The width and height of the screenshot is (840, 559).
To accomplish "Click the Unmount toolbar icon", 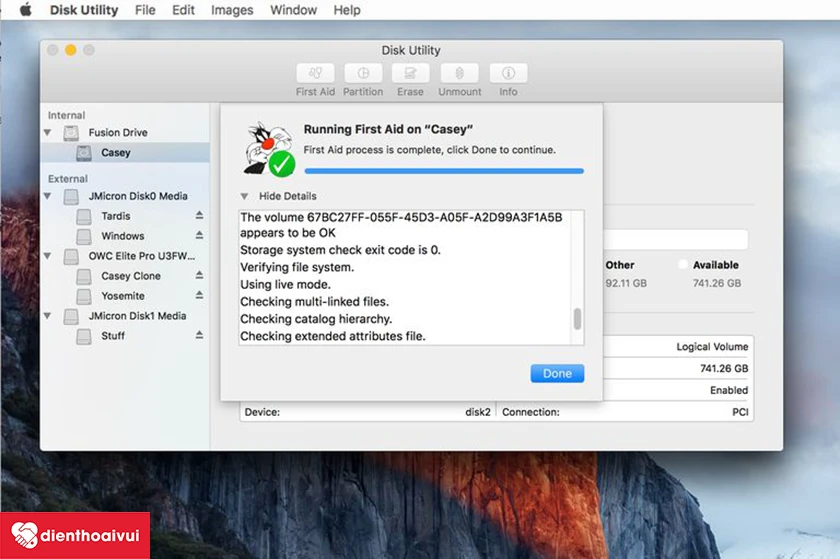I will pyautogui.click(x=460, y=73).
